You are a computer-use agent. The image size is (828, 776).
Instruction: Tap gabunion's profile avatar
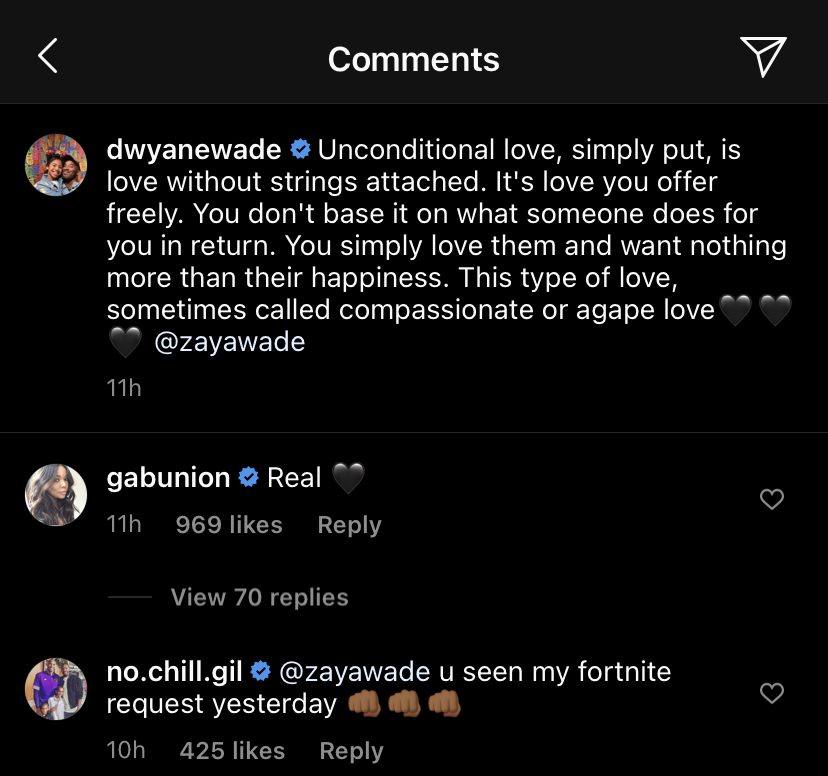(55, 494)
